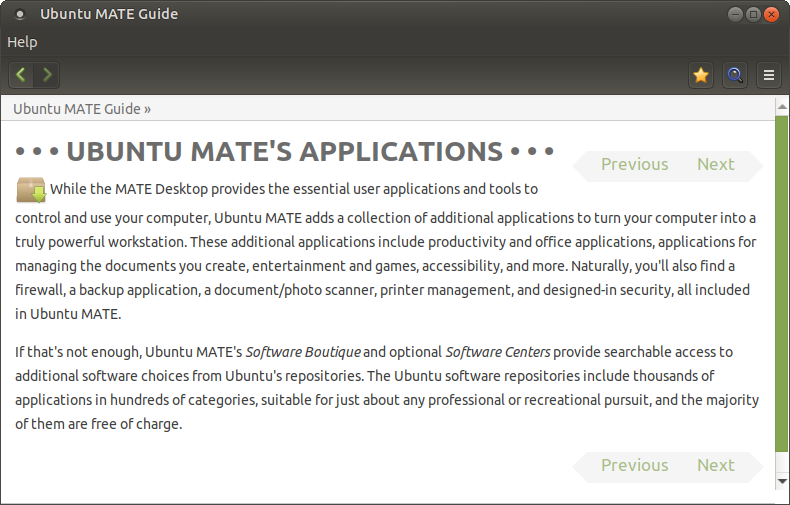Click the scrollbar down arrow
This screenshot has width=790, height=505.
(782, 481)
